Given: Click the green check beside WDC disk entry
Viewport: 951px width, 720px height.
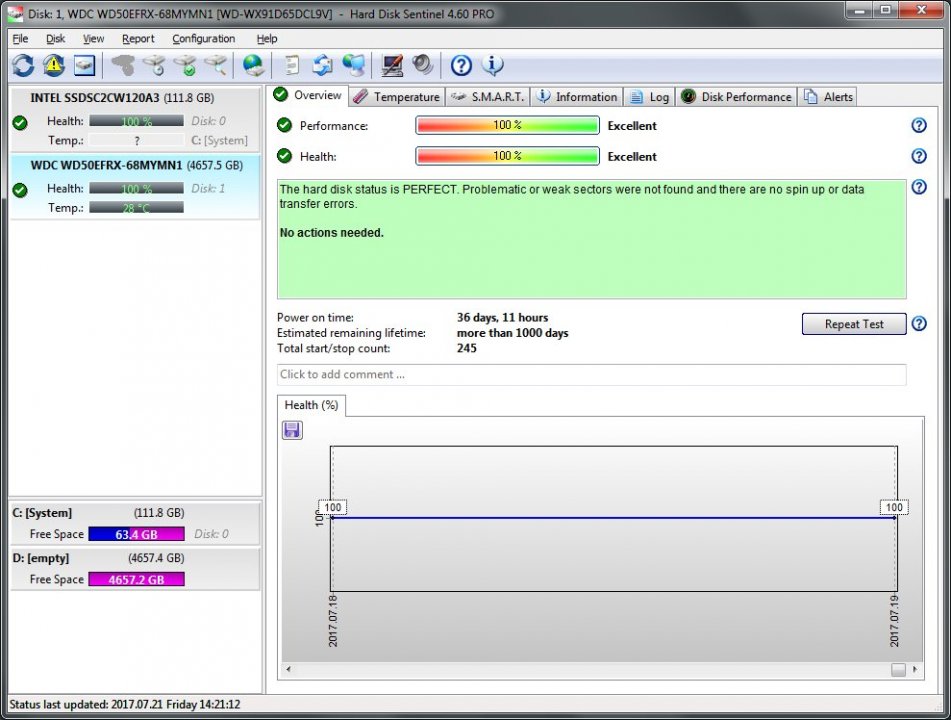Looking at the screenshot, I should pos(19,190).
